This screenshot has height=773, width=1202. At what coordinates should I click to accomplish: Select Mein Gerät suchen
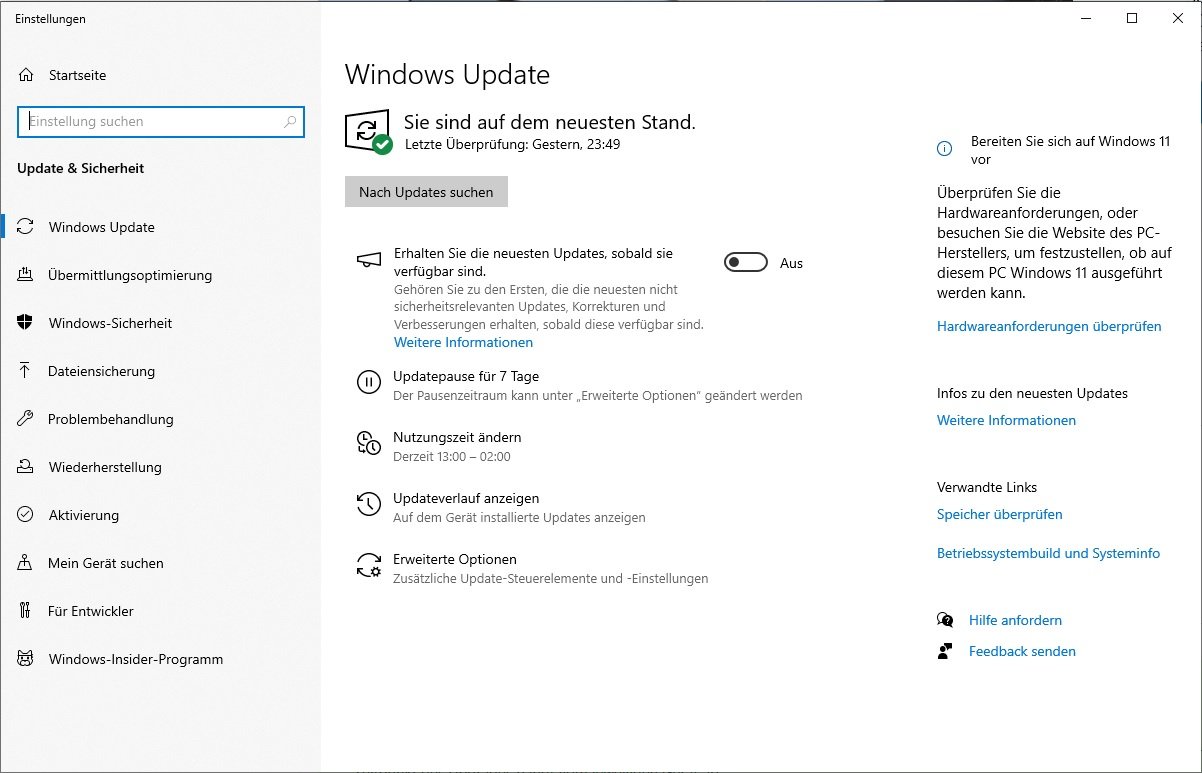(160, 563)
